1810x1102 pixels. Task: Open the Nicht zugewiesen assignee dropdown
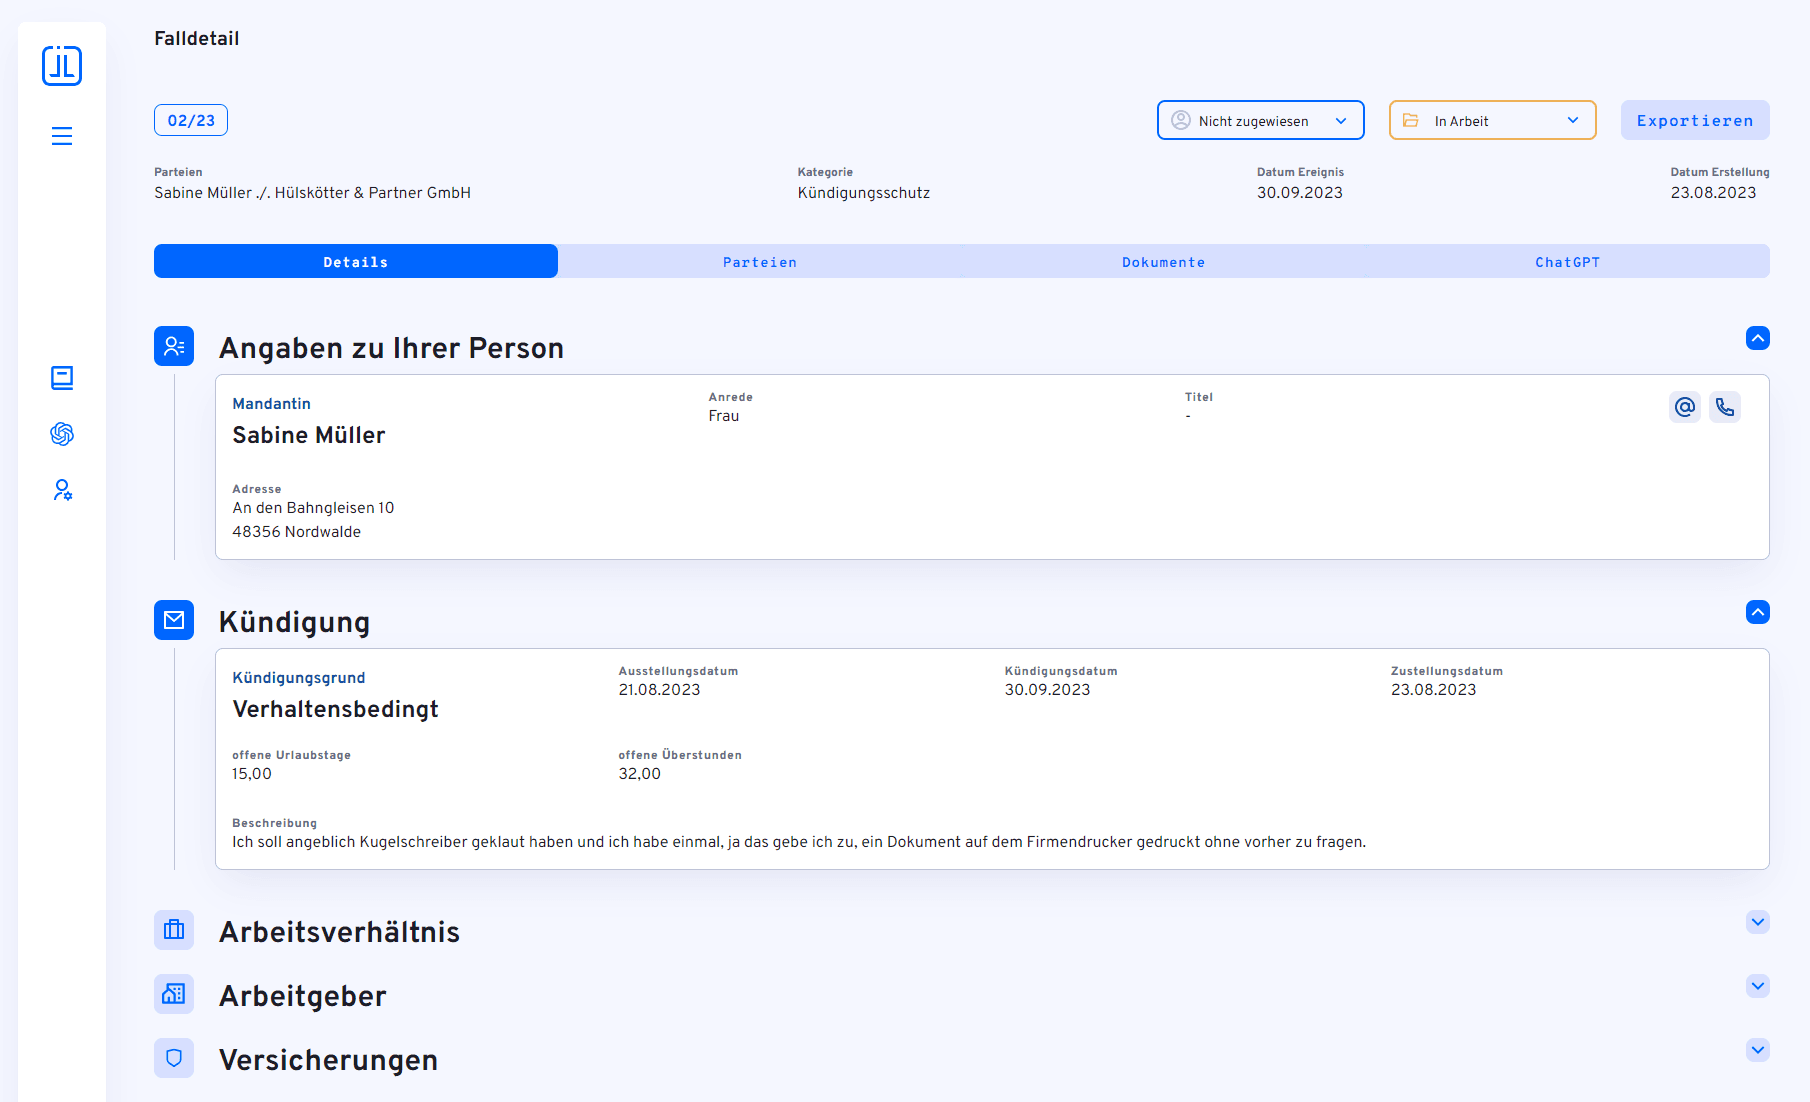[x=1261, y=120]
